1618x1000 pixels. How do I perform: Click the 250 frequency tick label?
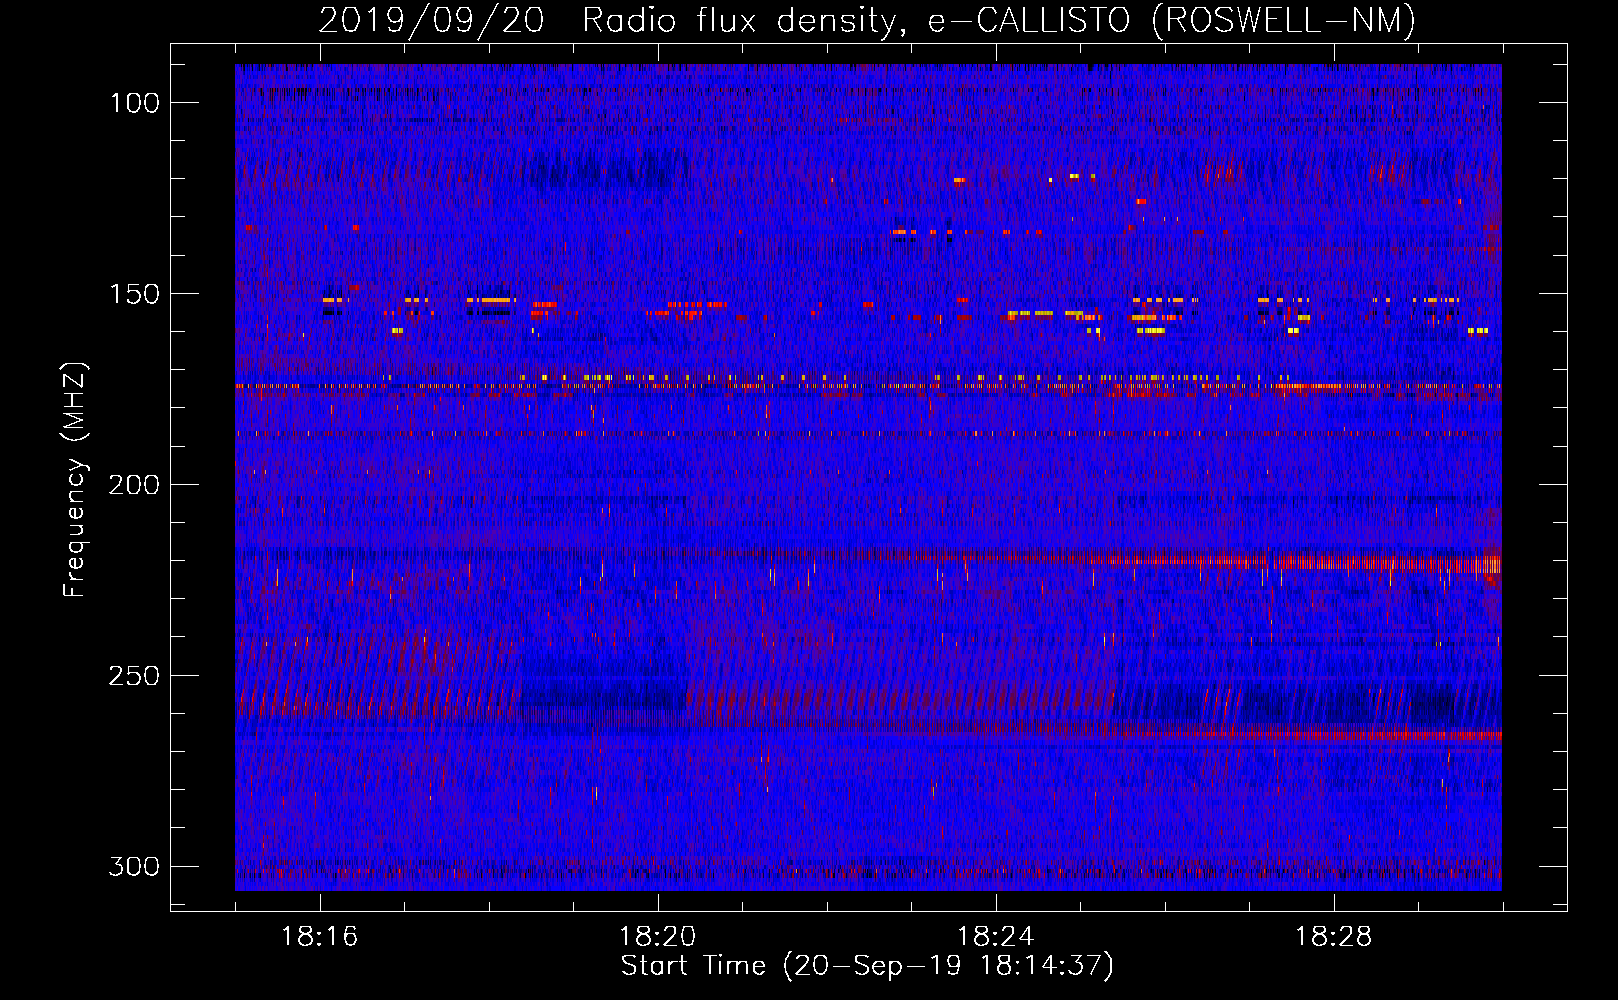(x=134, y=676)
